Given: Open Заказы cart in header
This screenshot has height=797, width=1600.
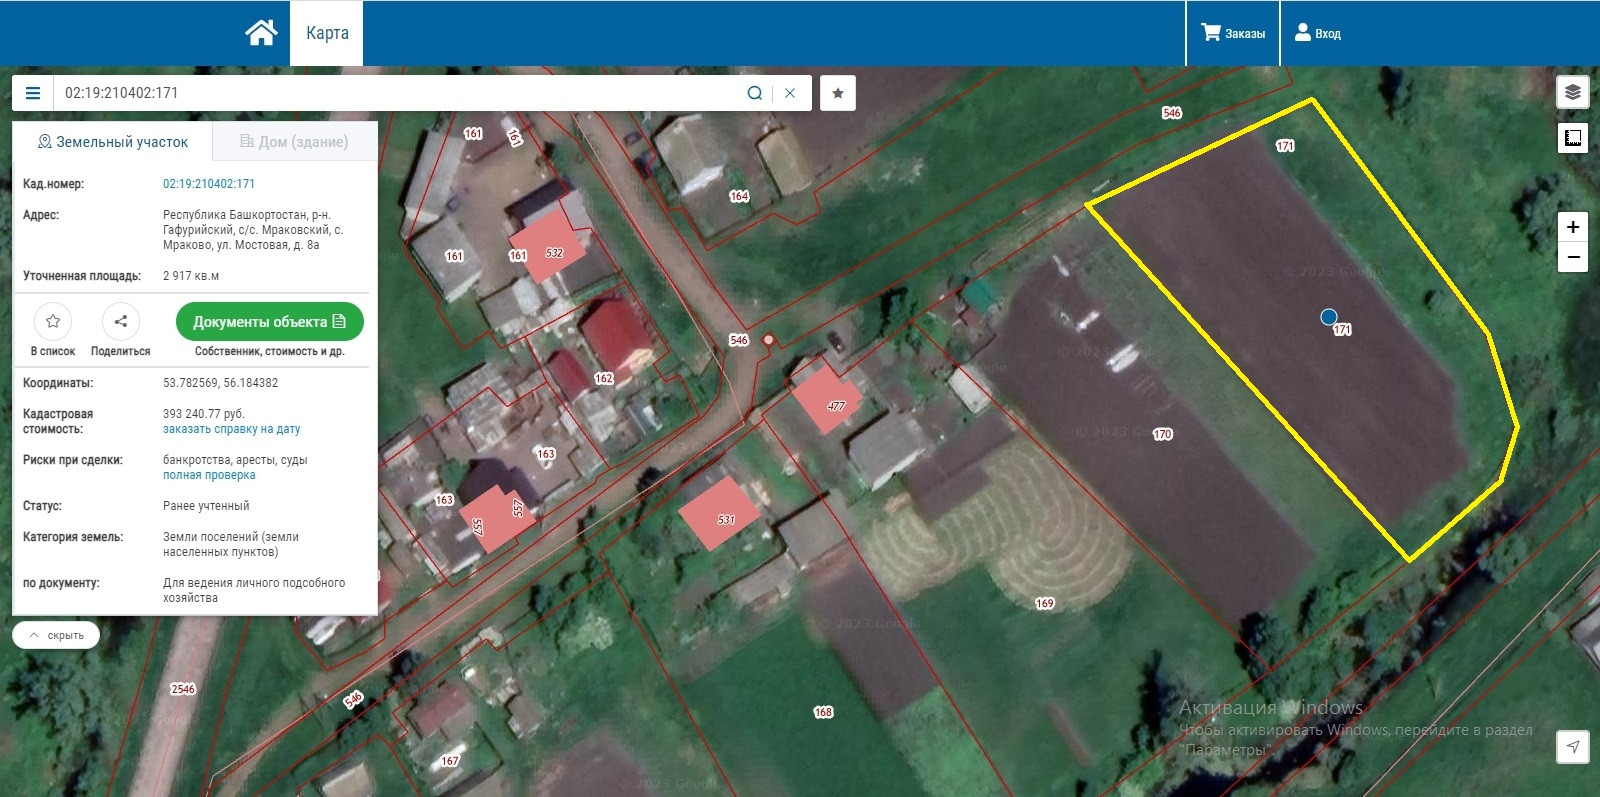Looking at the screenshot, I should [1232, 33].
